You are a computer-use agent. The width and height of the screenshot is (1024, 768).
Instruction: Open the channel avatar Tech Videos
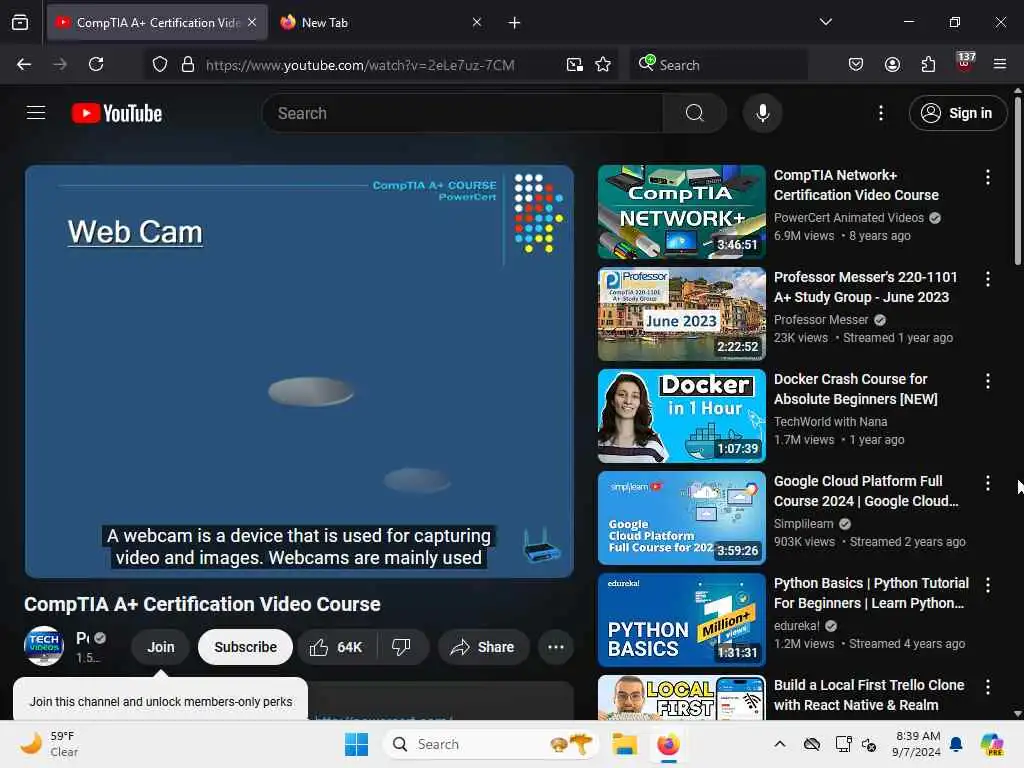(x=44, y=645)
